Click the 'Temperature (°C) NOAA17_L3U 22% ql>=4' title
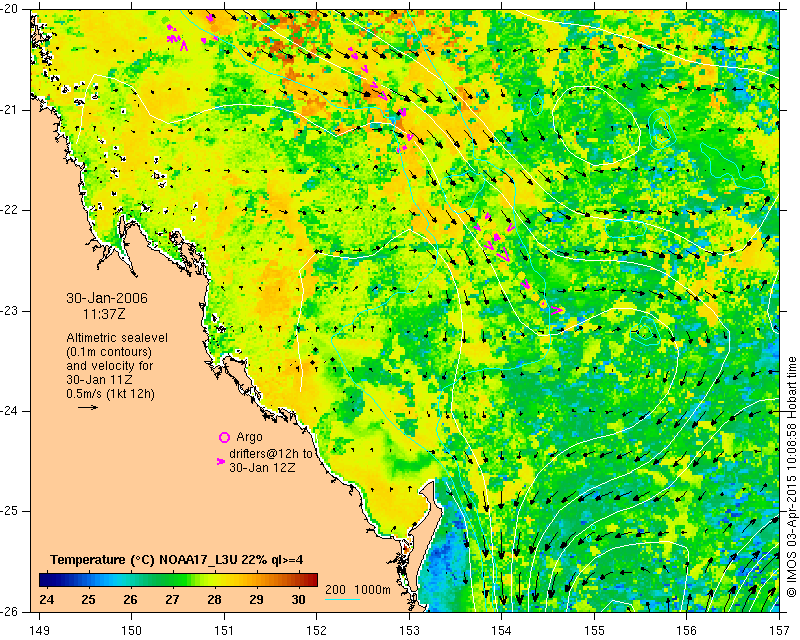Viewport: 800px width, 640px height. pyautogui.click(x=177, y=560)
